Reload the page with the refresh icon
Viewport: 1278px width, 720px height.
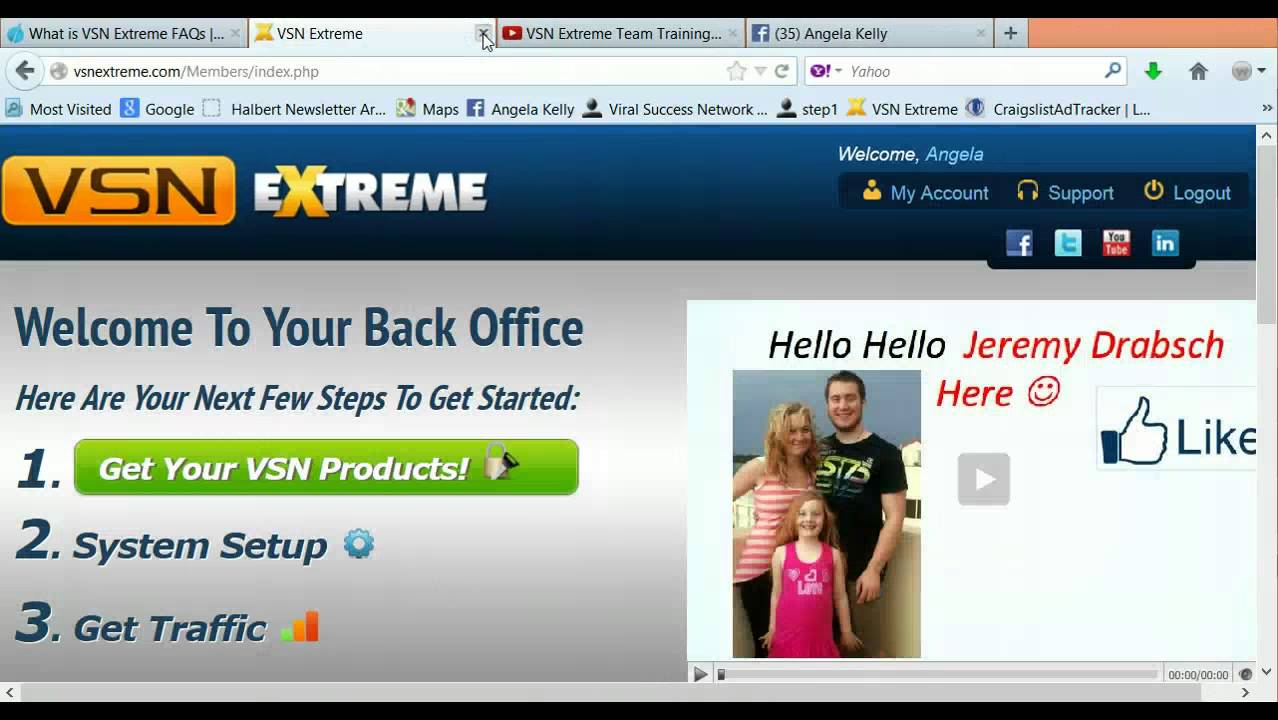[782, 71]
